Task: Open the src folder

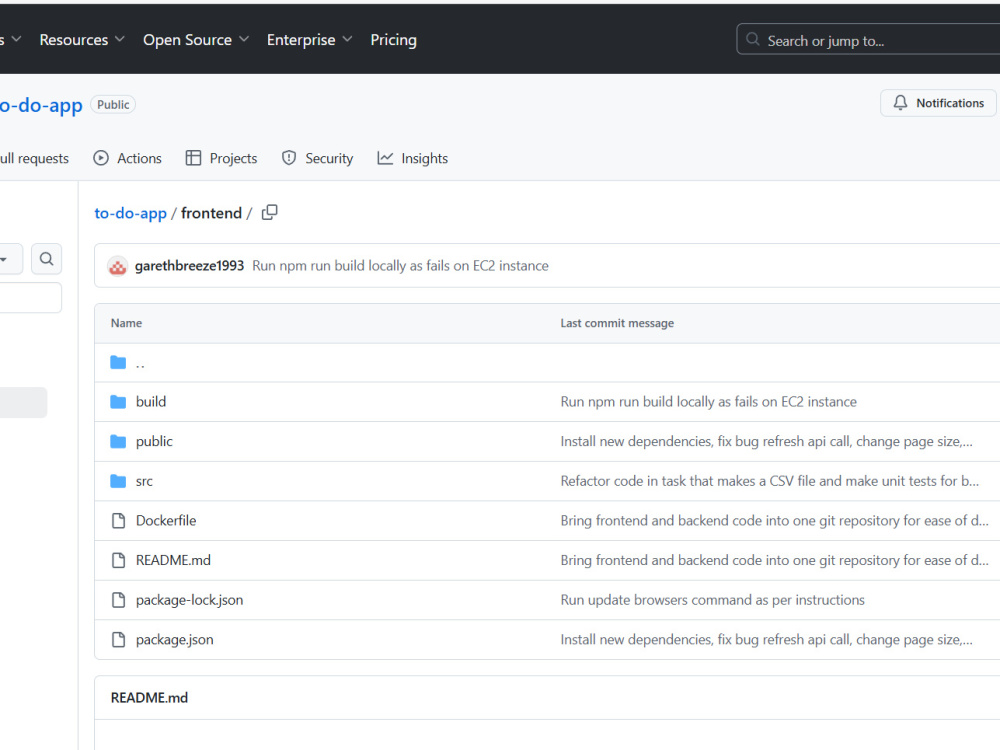Action: [x=144, y=482]
